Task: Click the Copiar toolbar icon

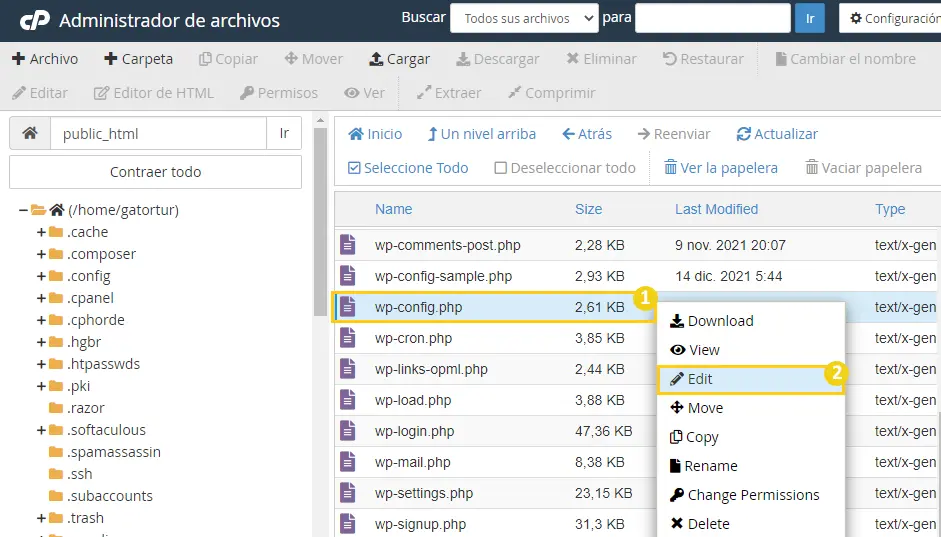Action: click(205, 59)
